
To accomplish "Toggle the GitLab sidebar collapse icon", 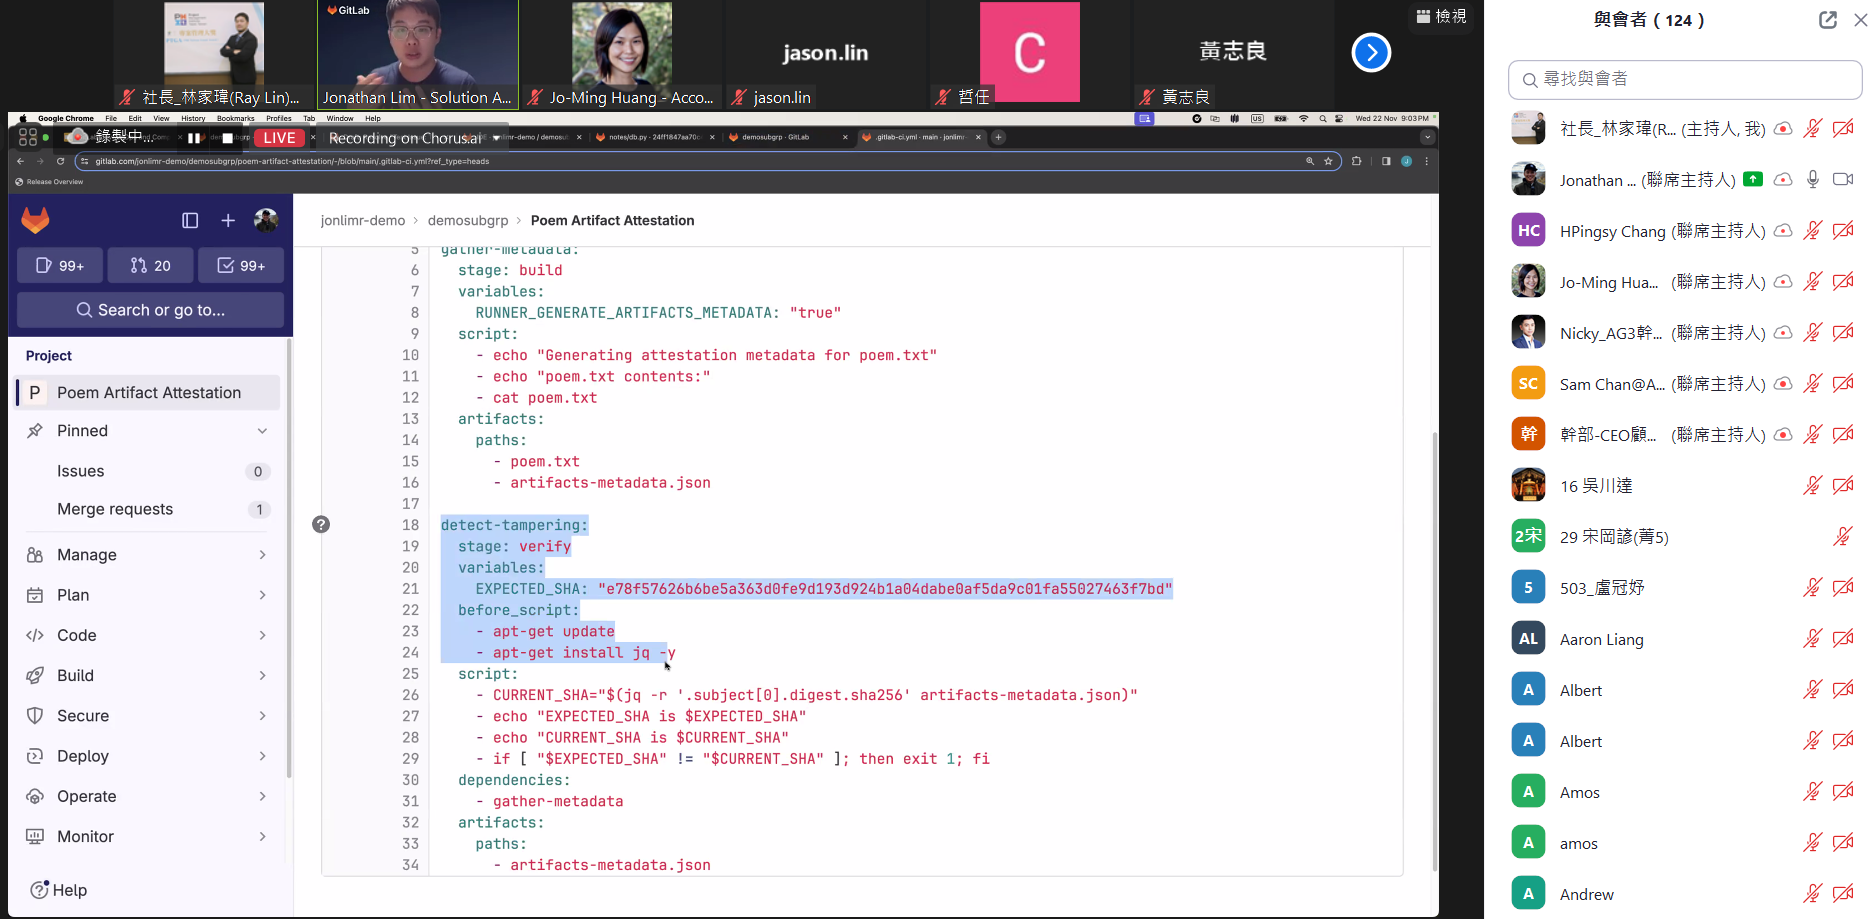I will click(190, 220).
